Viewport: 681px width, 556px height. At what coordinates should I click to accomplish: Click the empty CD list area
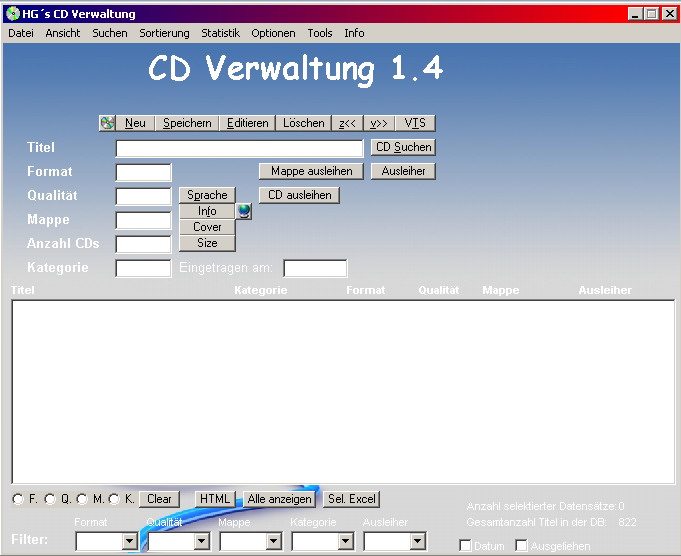[x=343, y=392]
